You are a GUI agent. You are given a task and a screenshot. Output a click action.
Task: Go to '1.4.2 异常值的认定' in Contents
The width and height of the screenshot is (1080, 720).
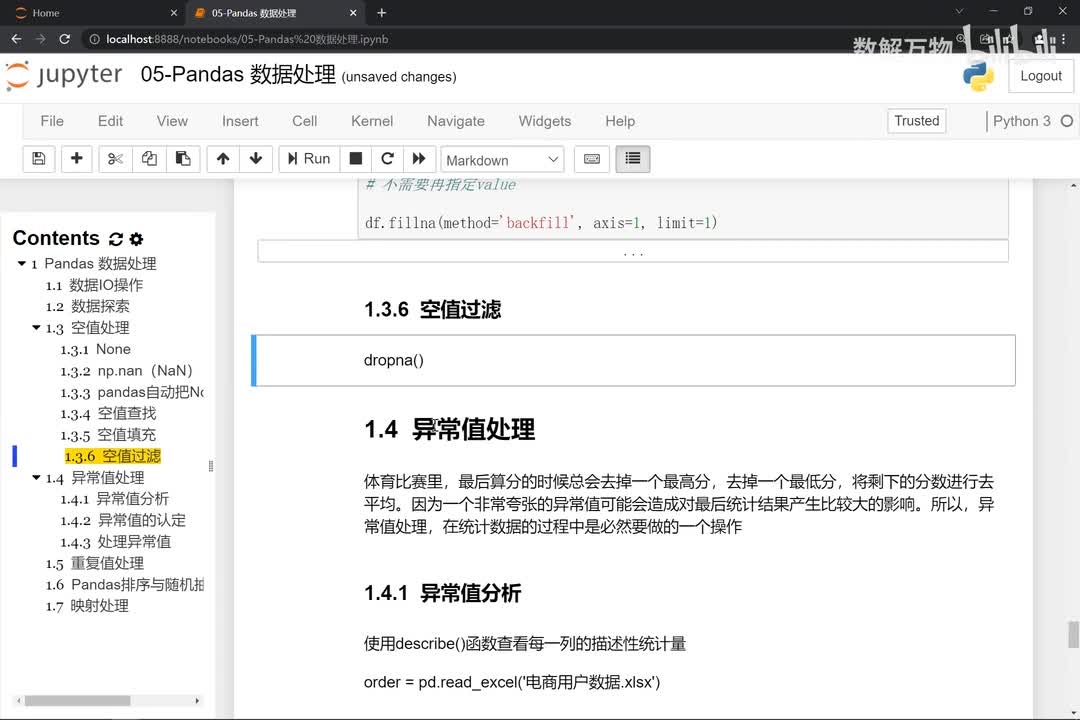[123, 520]
